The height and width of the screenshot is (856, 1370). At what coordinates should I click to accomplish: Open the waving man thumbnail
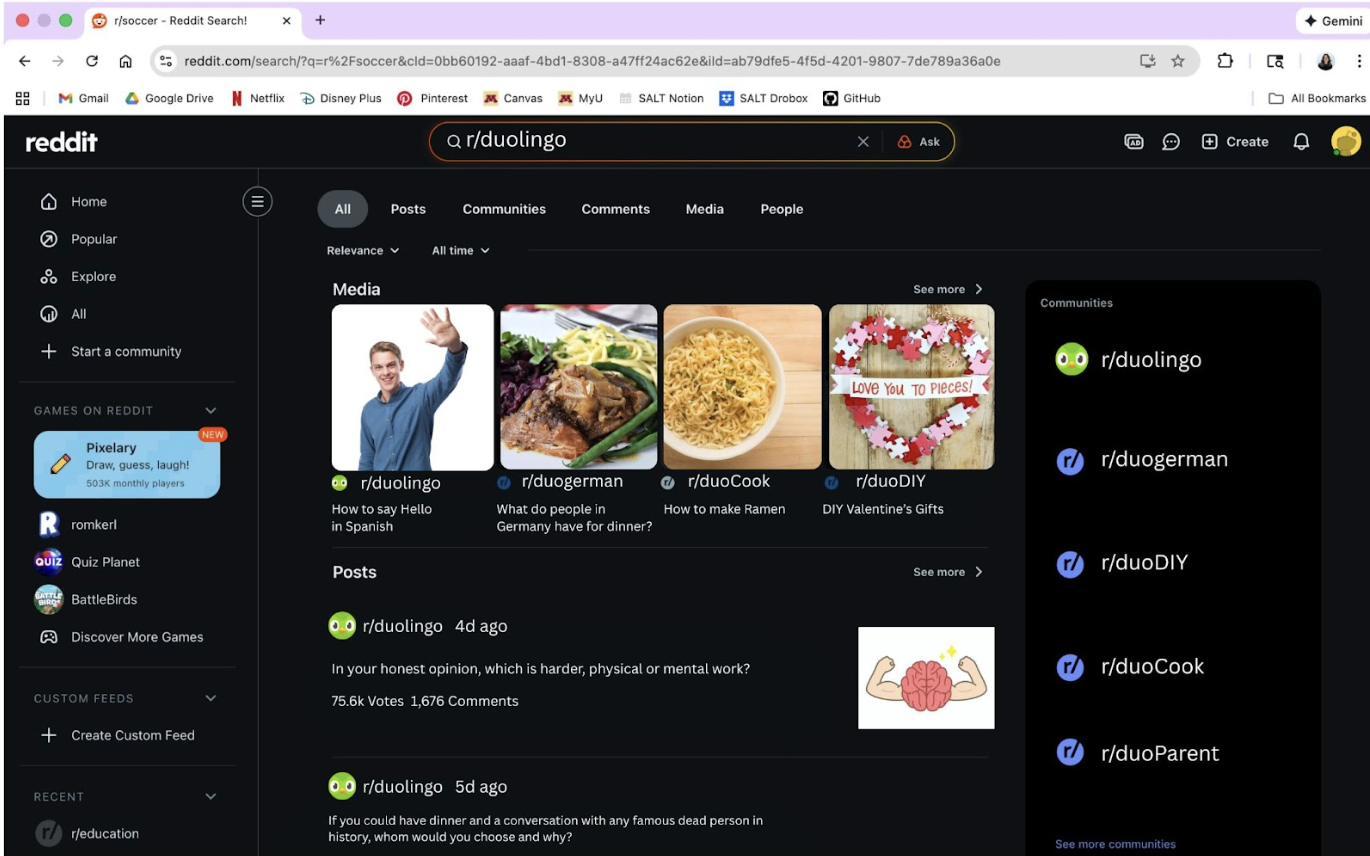[413, 387]
